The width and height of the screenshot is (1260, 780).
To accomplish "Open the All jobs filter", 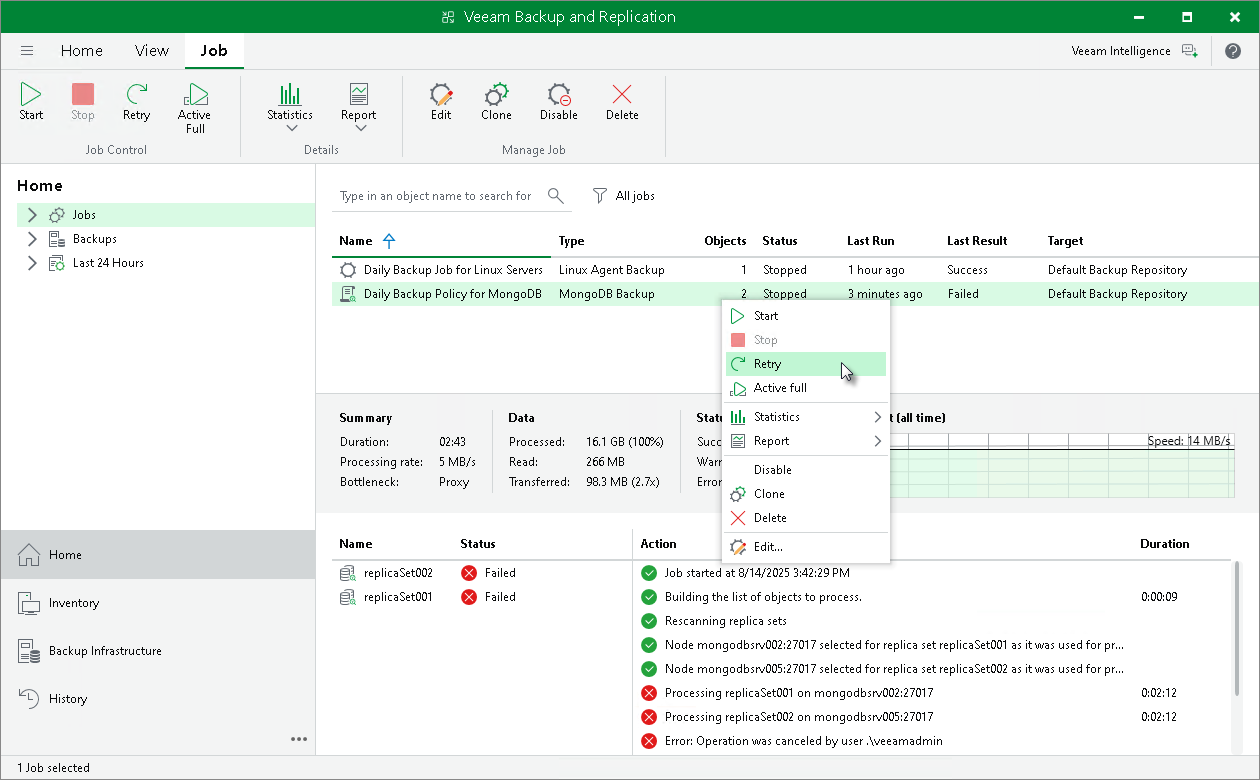I will [x=623, y=196].
